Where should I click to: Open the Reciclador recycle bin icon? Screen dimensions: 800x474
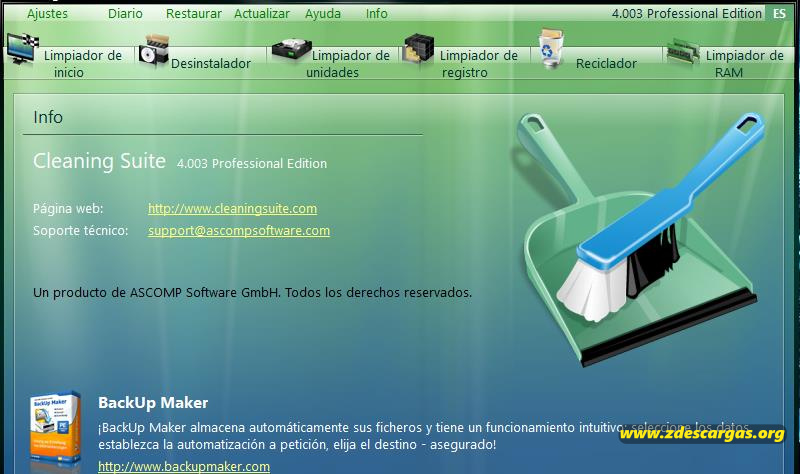click(x=551, y=48)
